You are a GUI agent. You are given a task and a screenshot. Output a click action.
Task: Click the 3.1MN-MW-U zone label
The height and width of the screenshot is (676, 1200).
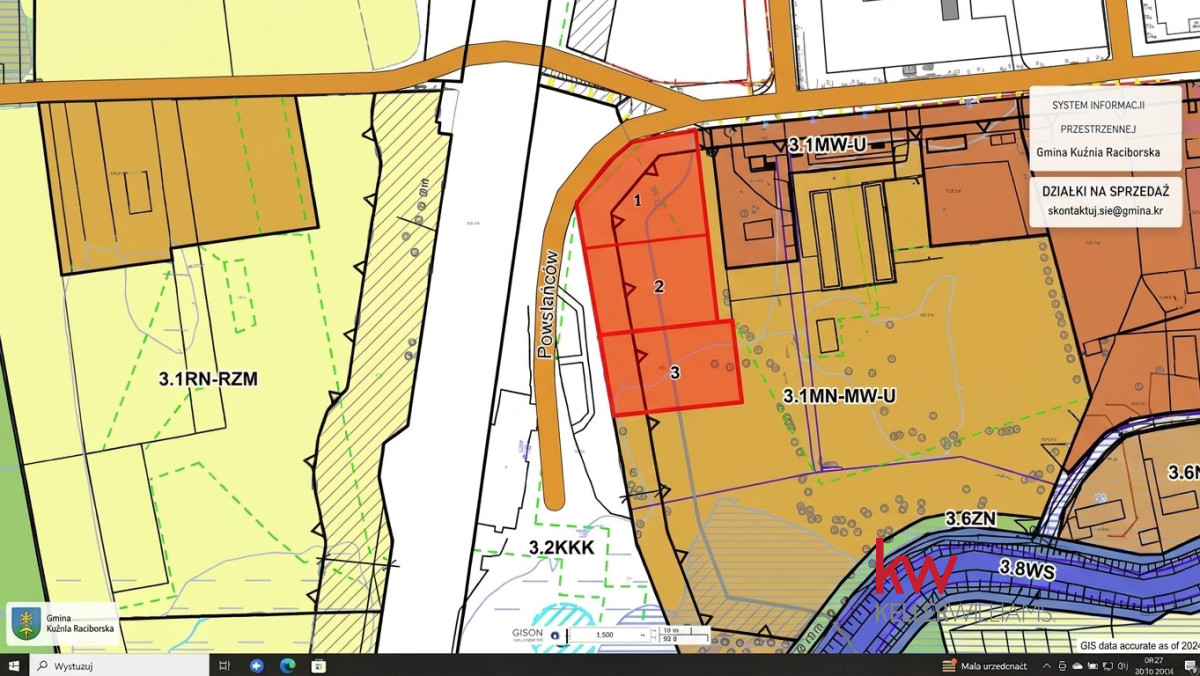838,396
